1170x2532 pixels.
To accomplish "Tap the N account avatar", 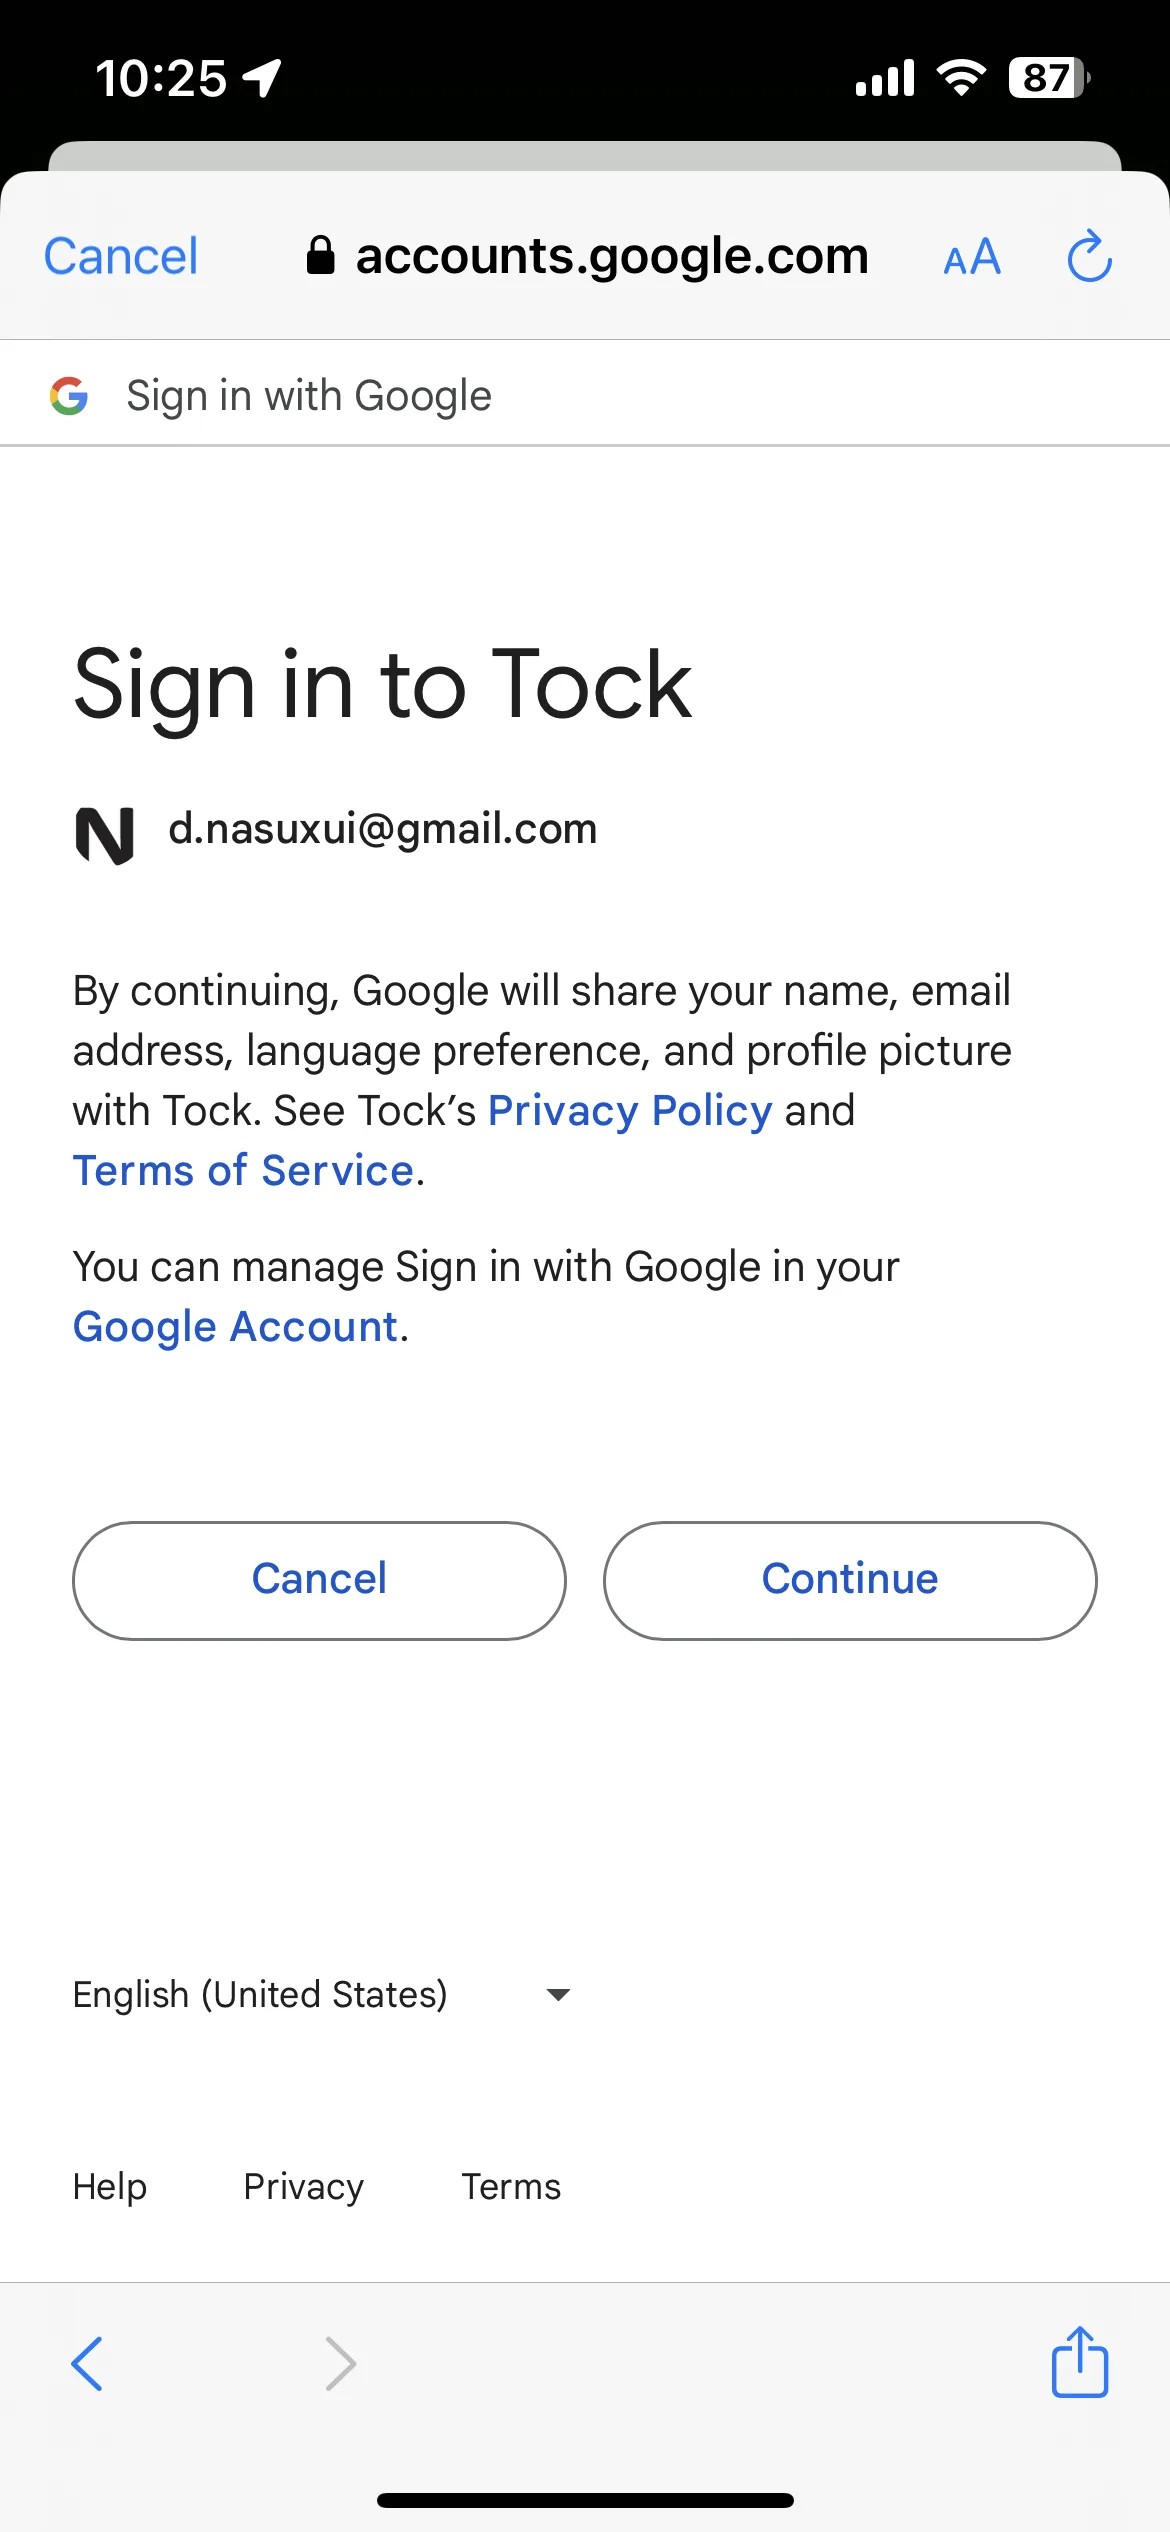I will coord(105,835).
